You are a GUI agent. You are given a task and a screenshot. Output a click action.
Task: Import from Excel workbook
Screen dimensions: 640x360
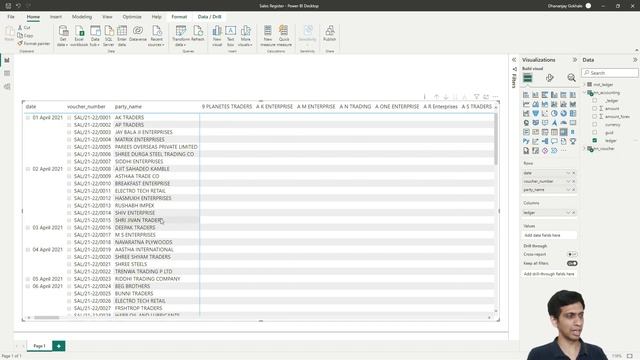point(79,36)
